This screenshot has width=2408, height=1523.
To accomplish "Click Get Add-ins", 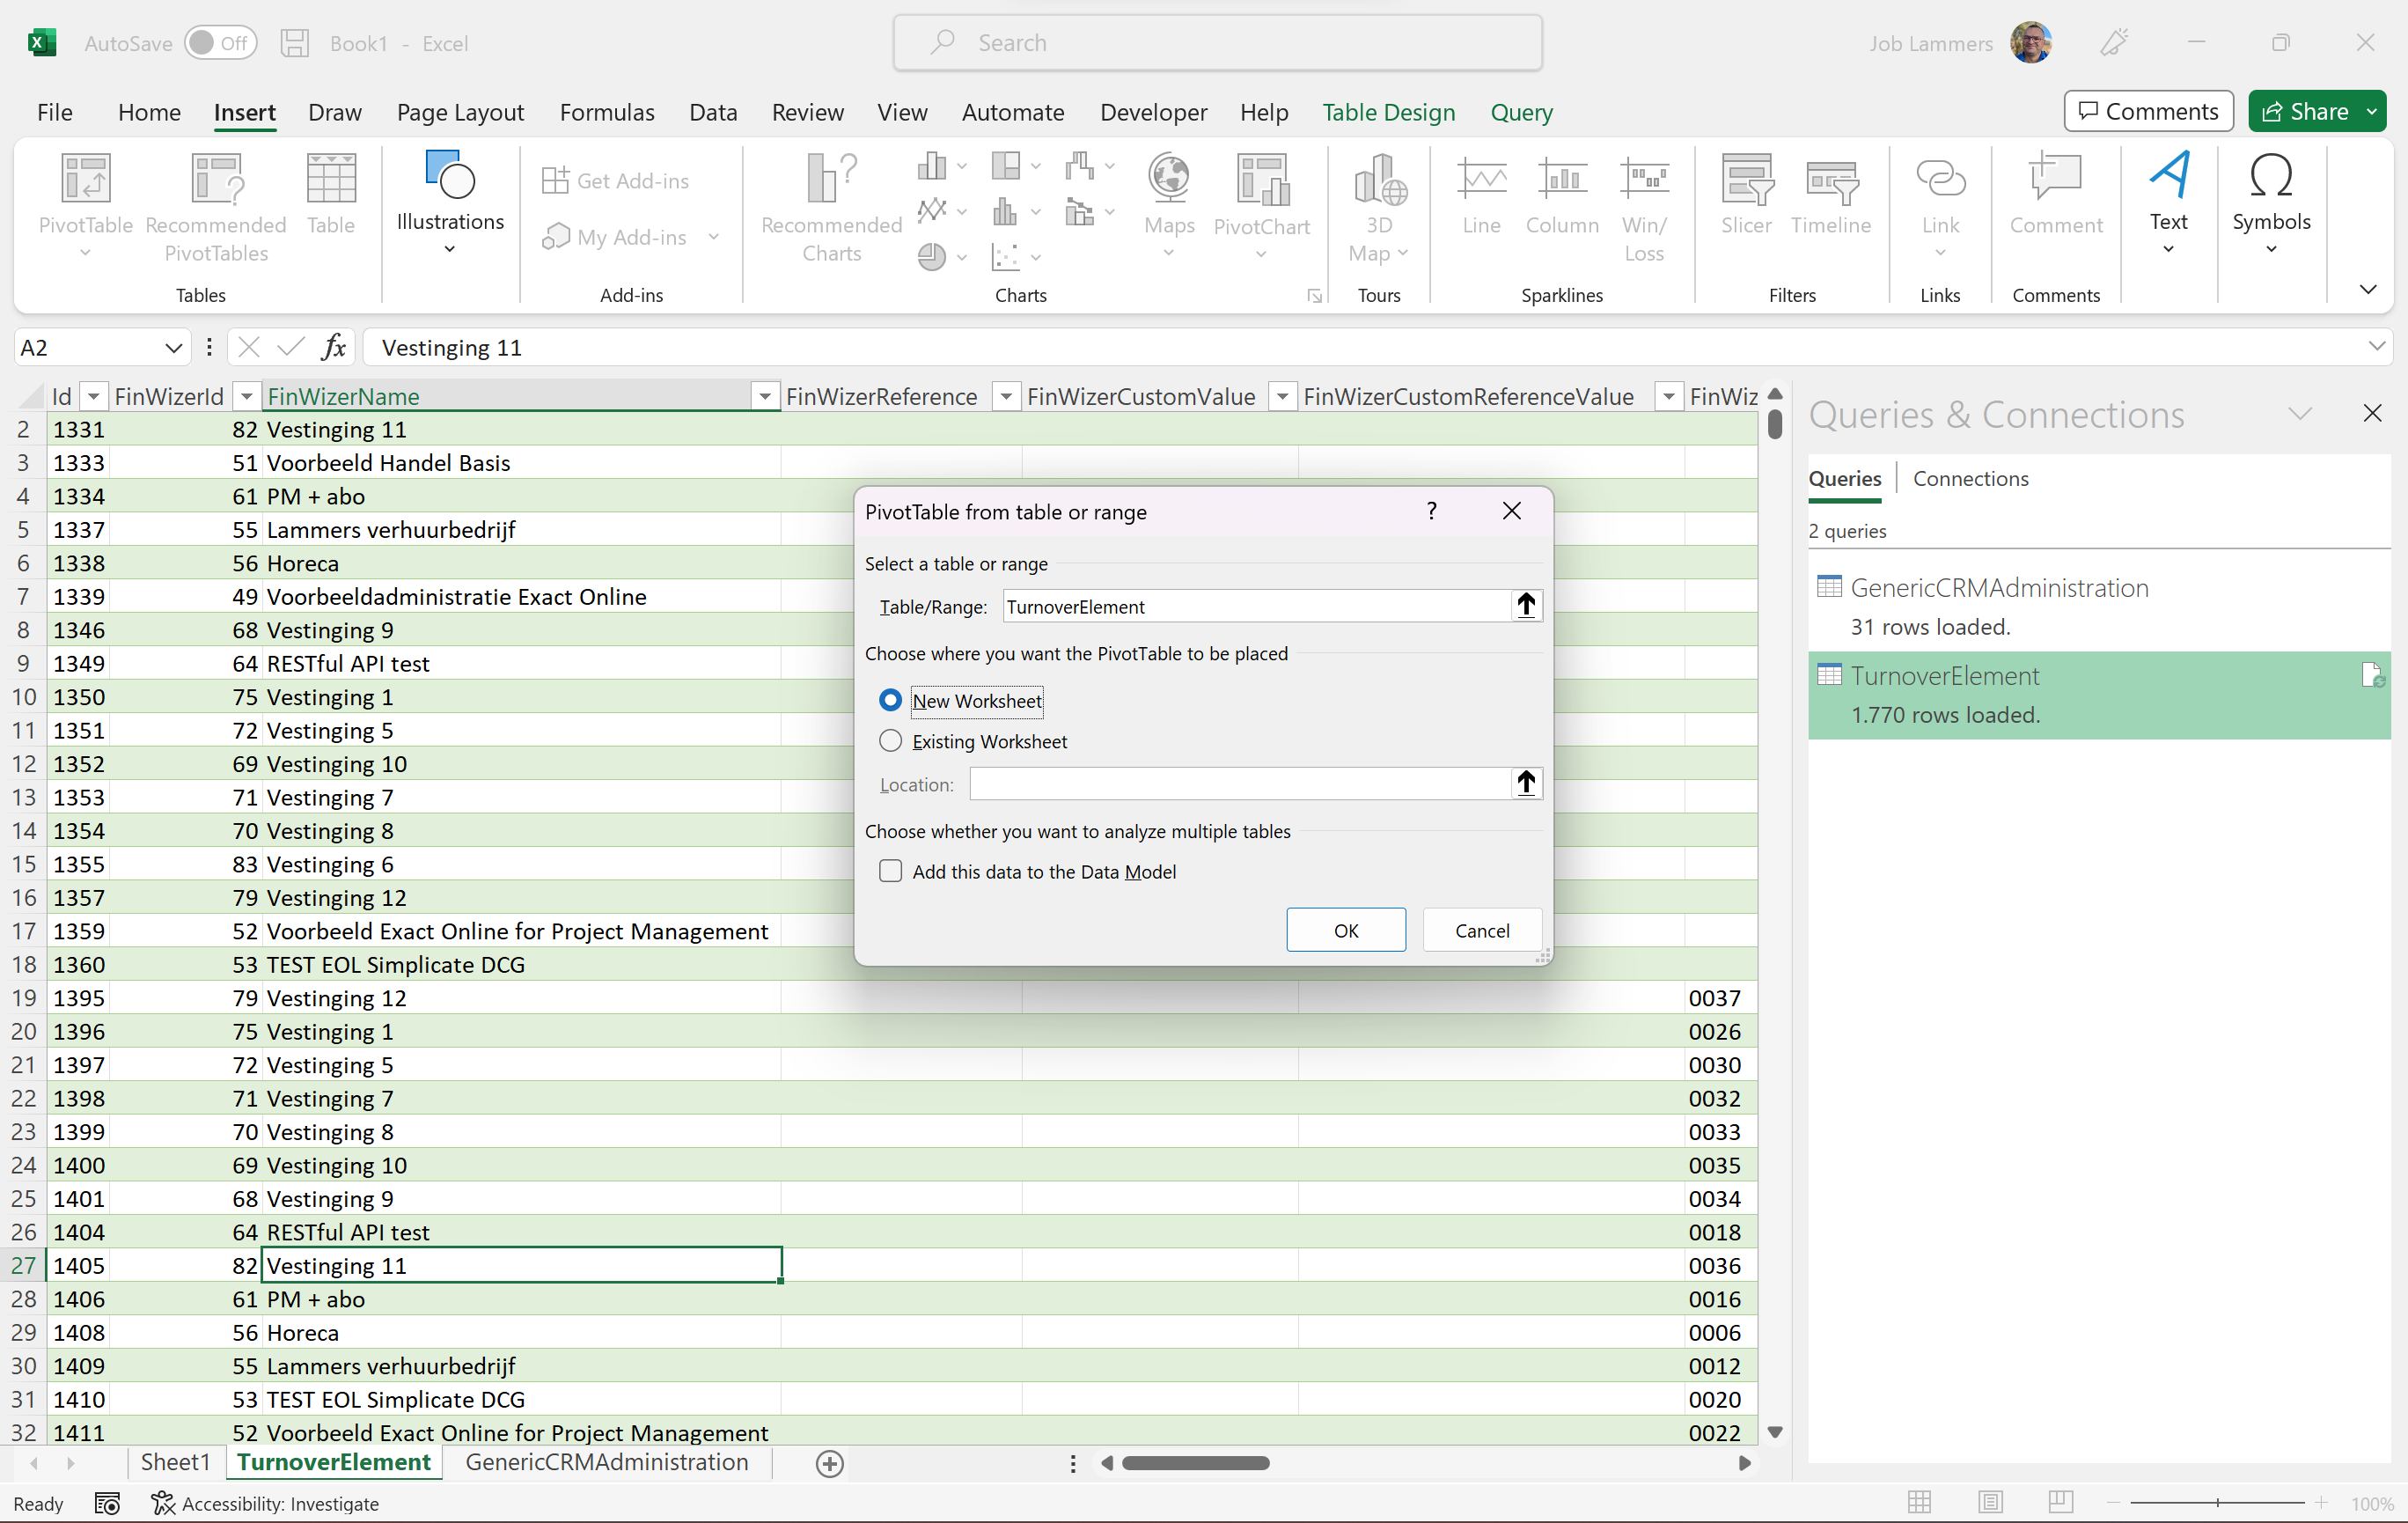I will [616, 180].
